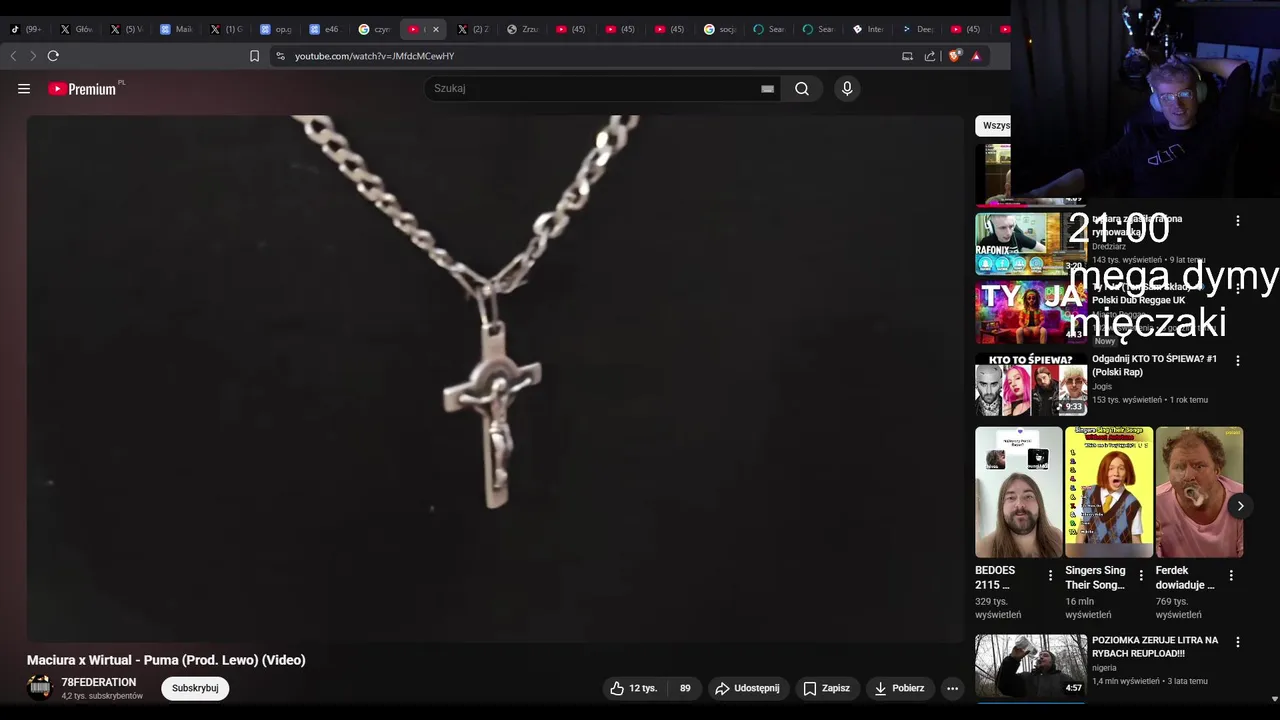This screenshot has height=720, width=1280.
Task: Open options menu for 'BEDOES 2115' Short
Action: tap(1050, 575)
